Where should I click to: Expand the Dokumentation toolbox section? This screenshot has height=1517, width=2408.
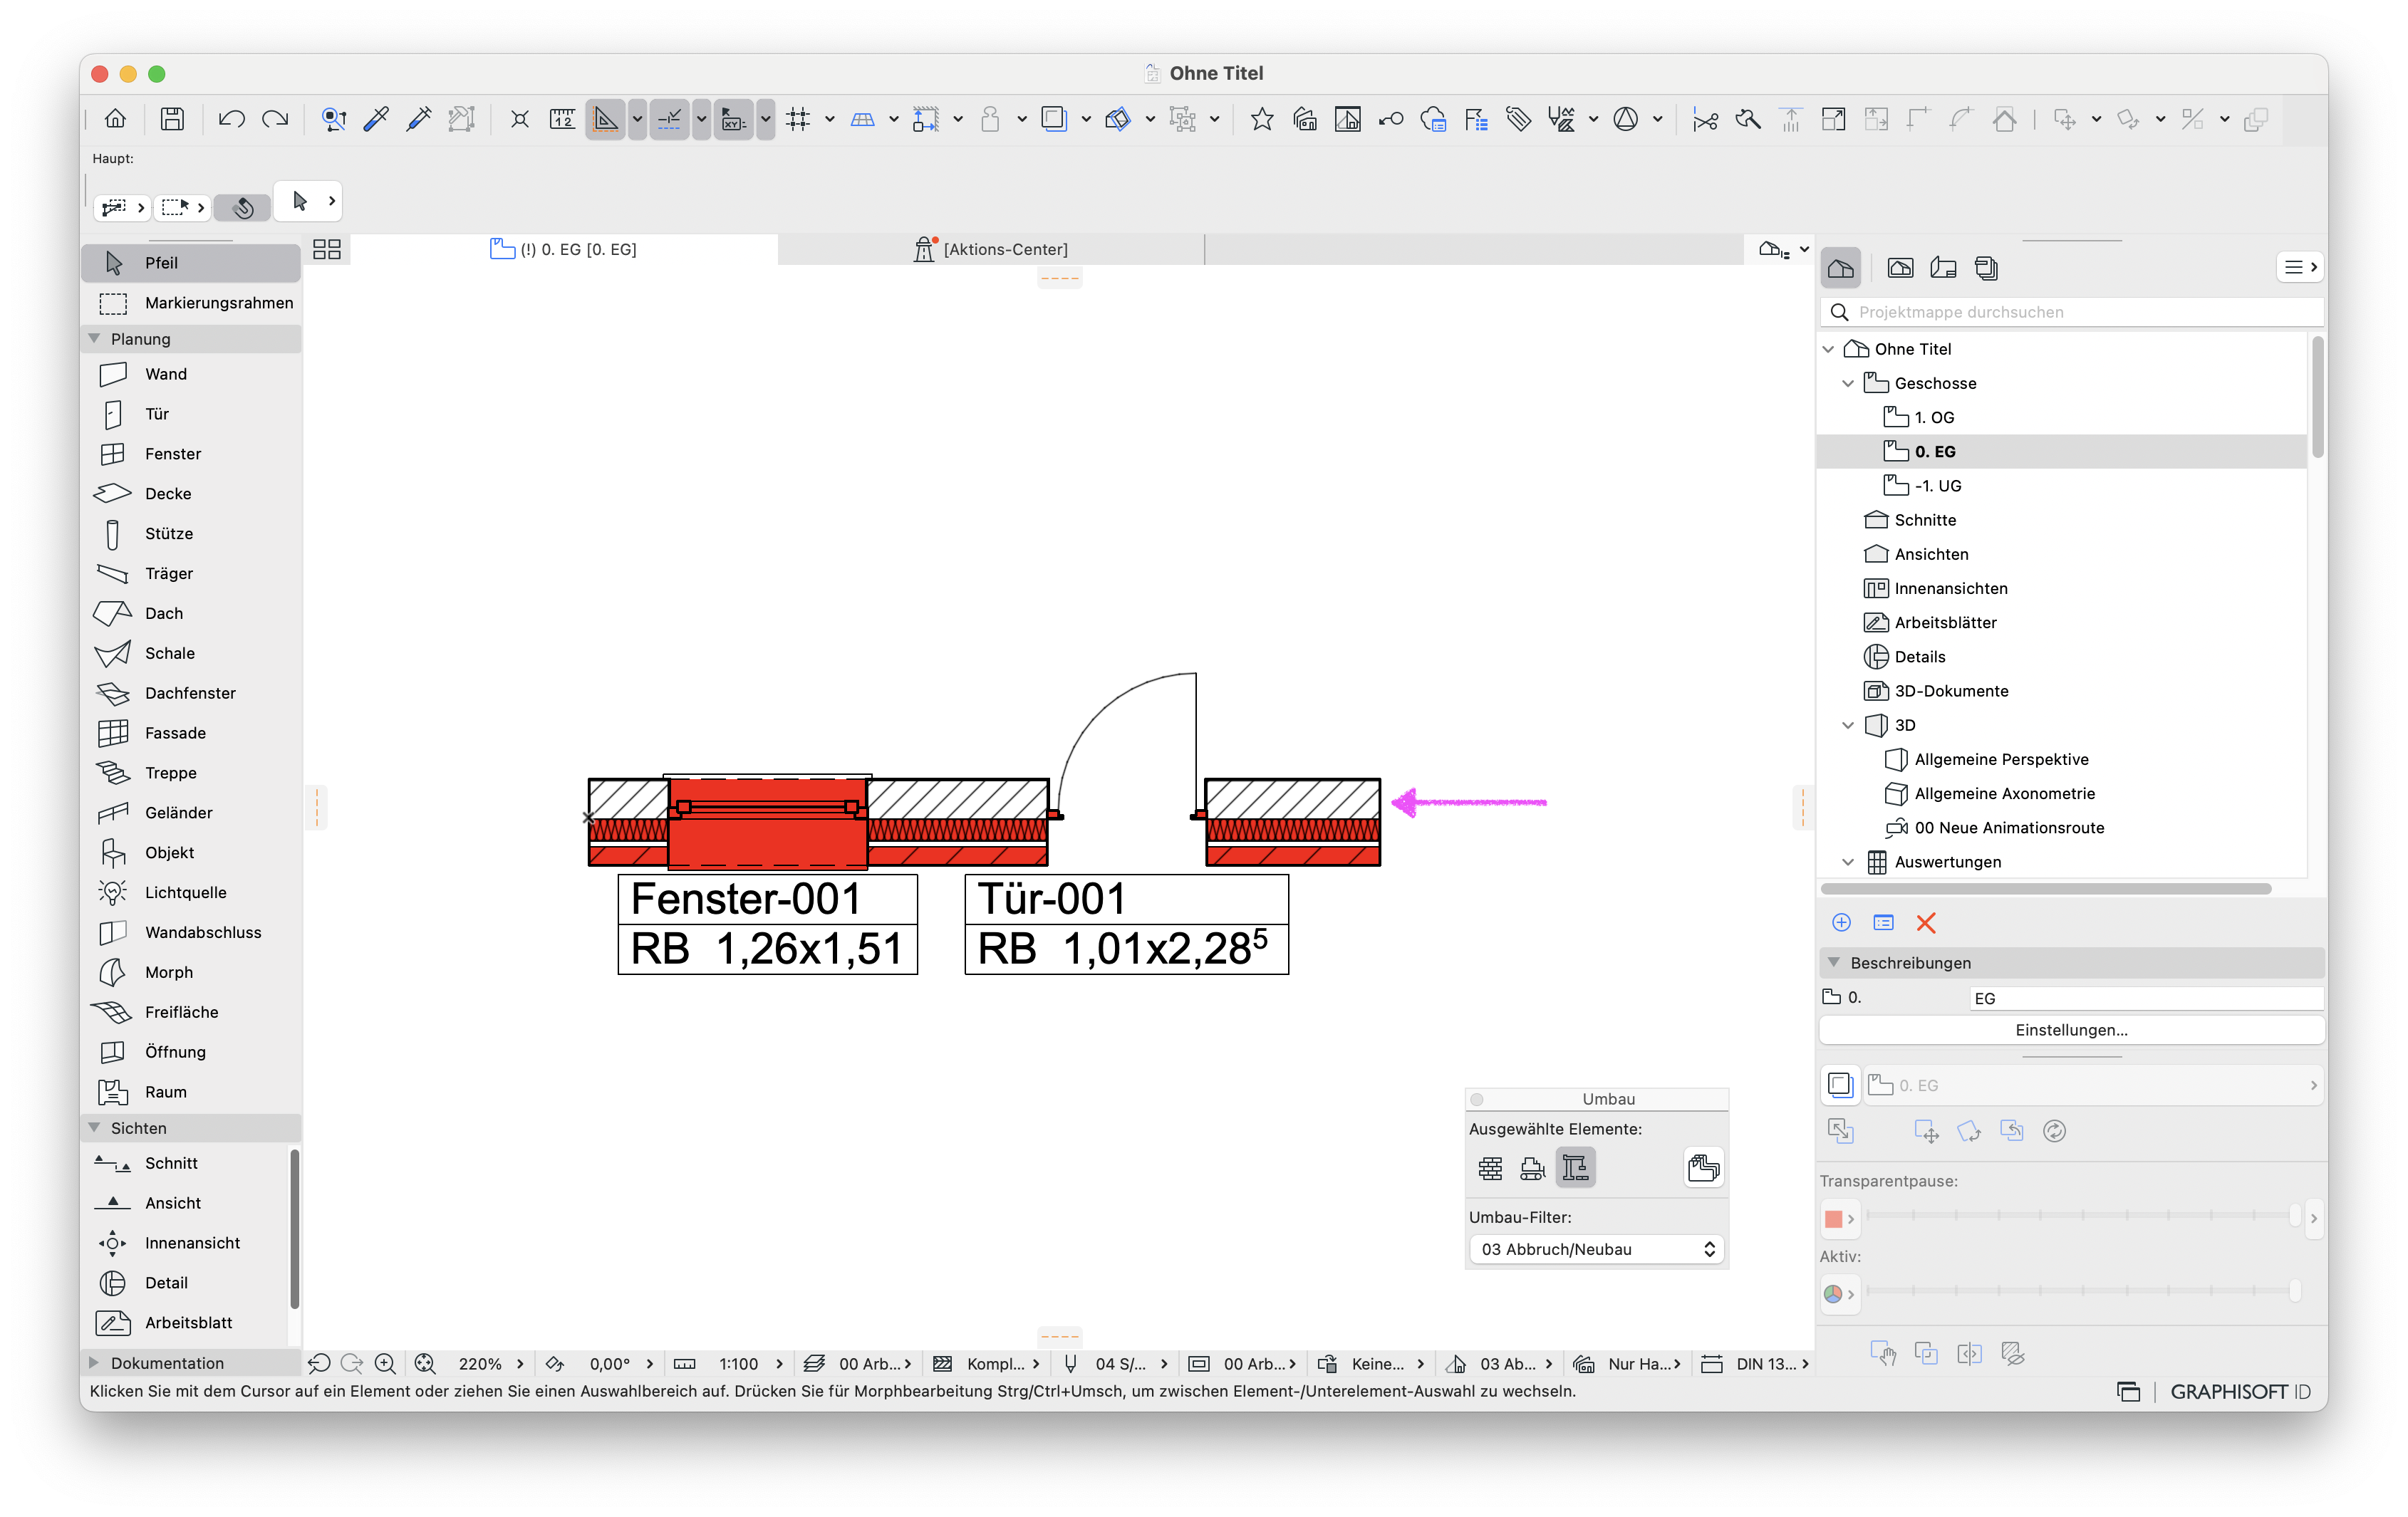[x=95, y=1364]
